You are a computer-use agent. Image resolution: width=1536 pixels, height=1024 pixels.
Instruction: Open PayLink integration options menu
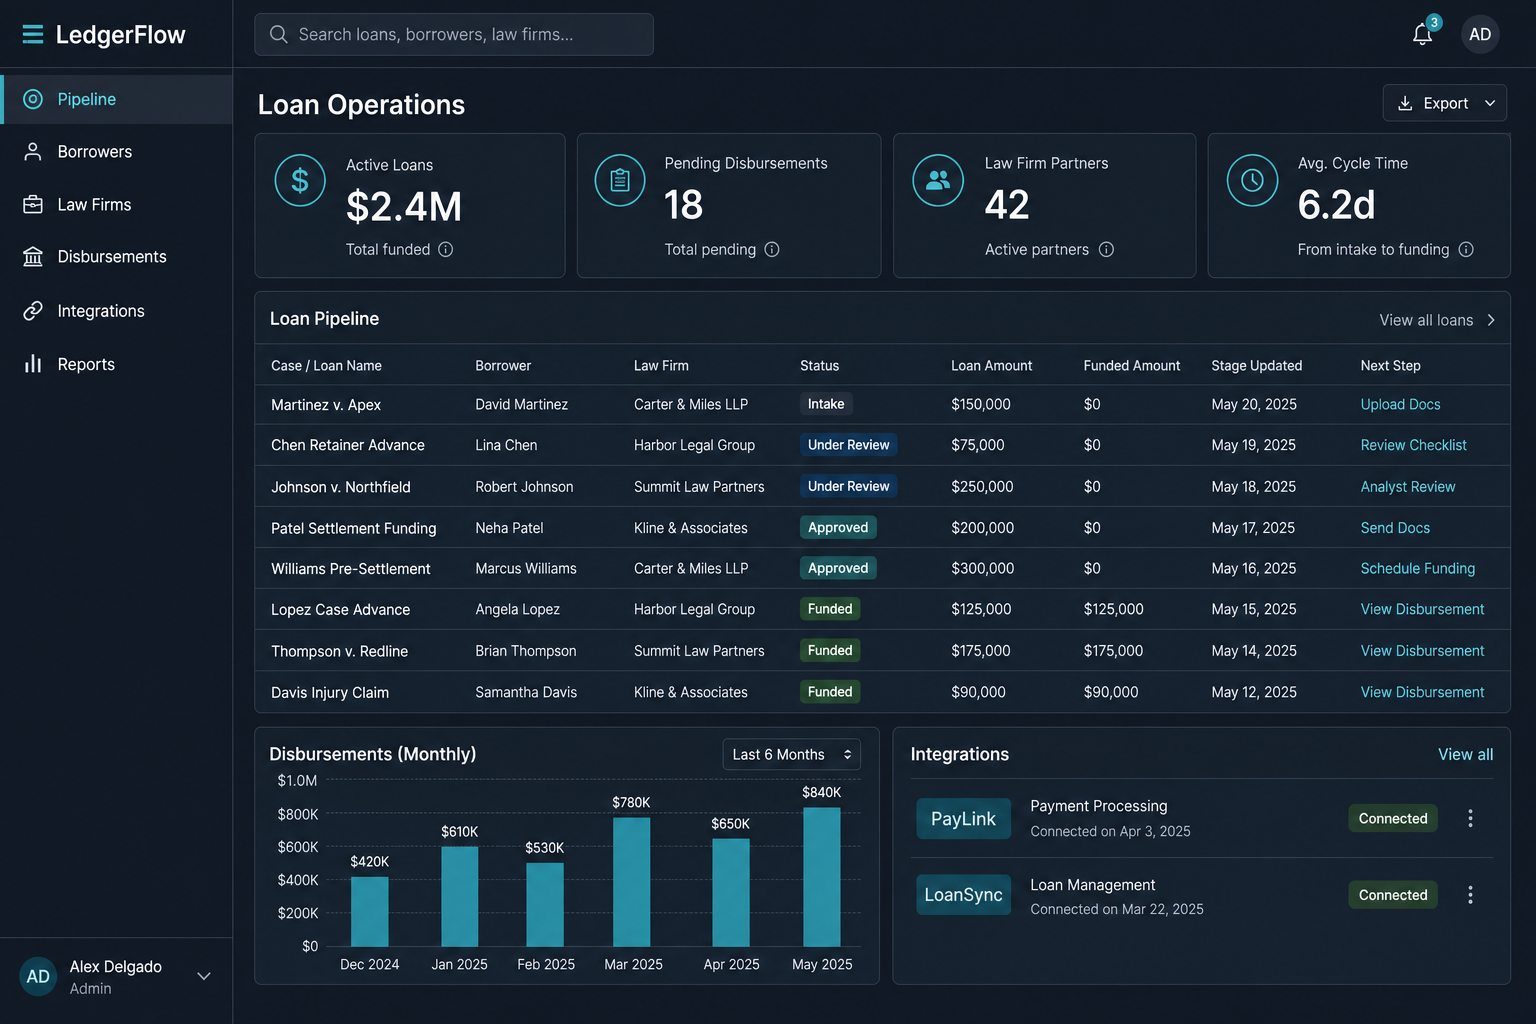pos(1470,818)
